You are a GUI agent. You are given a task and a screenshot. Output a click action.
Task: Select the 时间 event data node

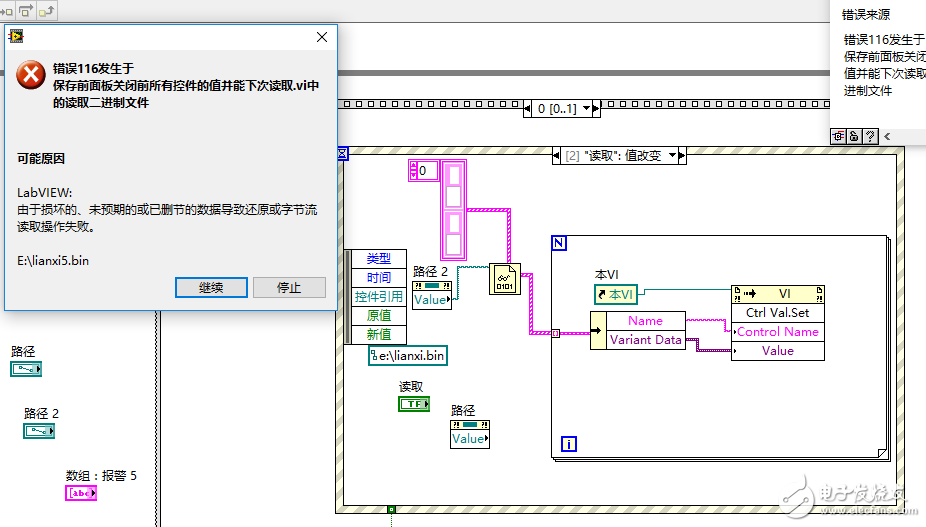(x=379, y=278)
